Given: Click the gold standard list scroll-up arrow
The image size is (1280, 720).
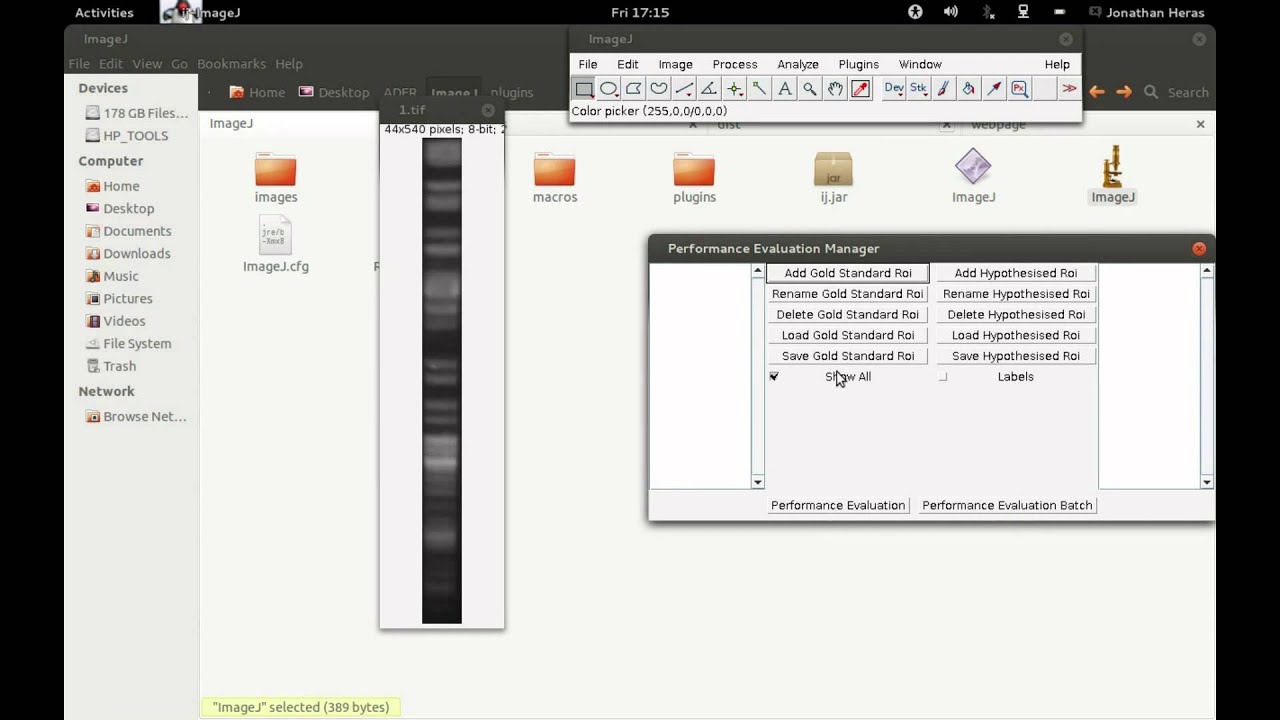Looking at the screenshot, I should pyautogui.click(x=757, y=271).
